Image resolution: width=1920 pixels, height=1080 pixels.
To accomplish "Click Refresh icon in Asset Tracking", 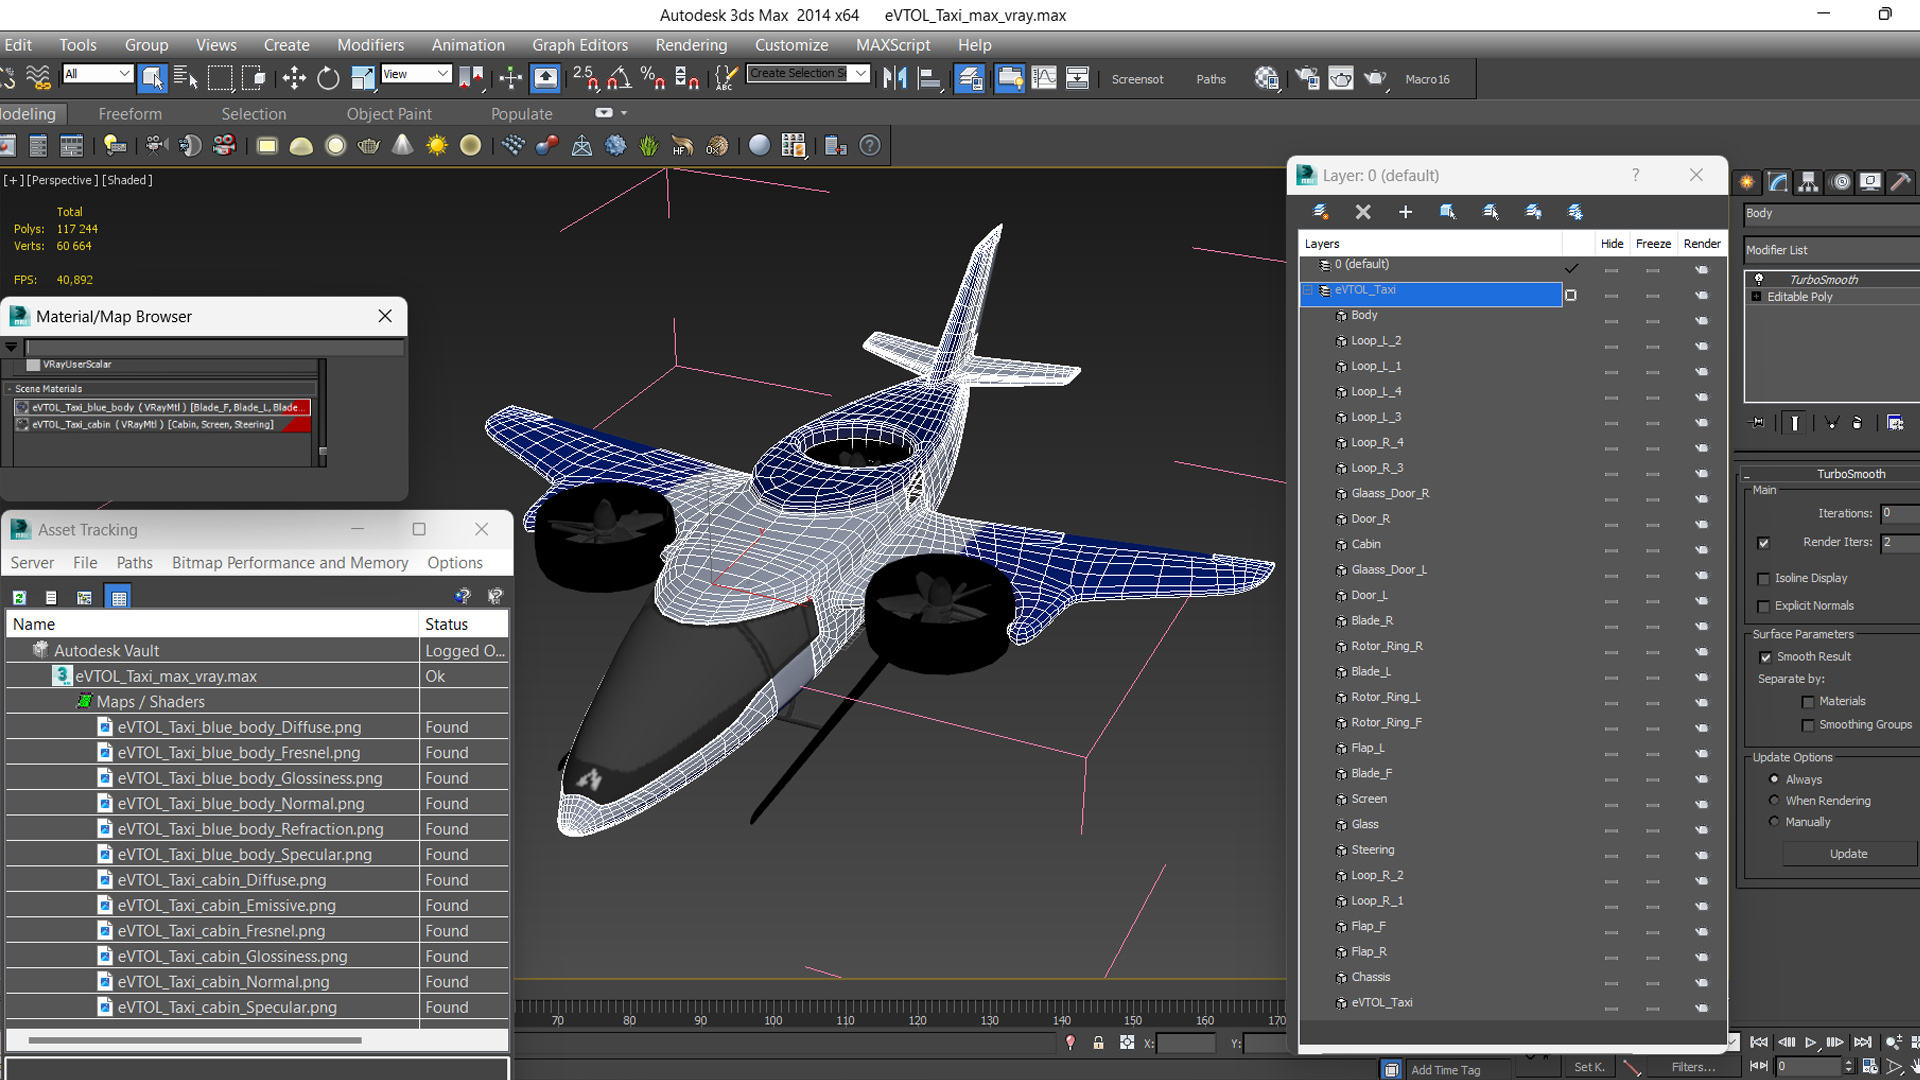I will (19, 597).
